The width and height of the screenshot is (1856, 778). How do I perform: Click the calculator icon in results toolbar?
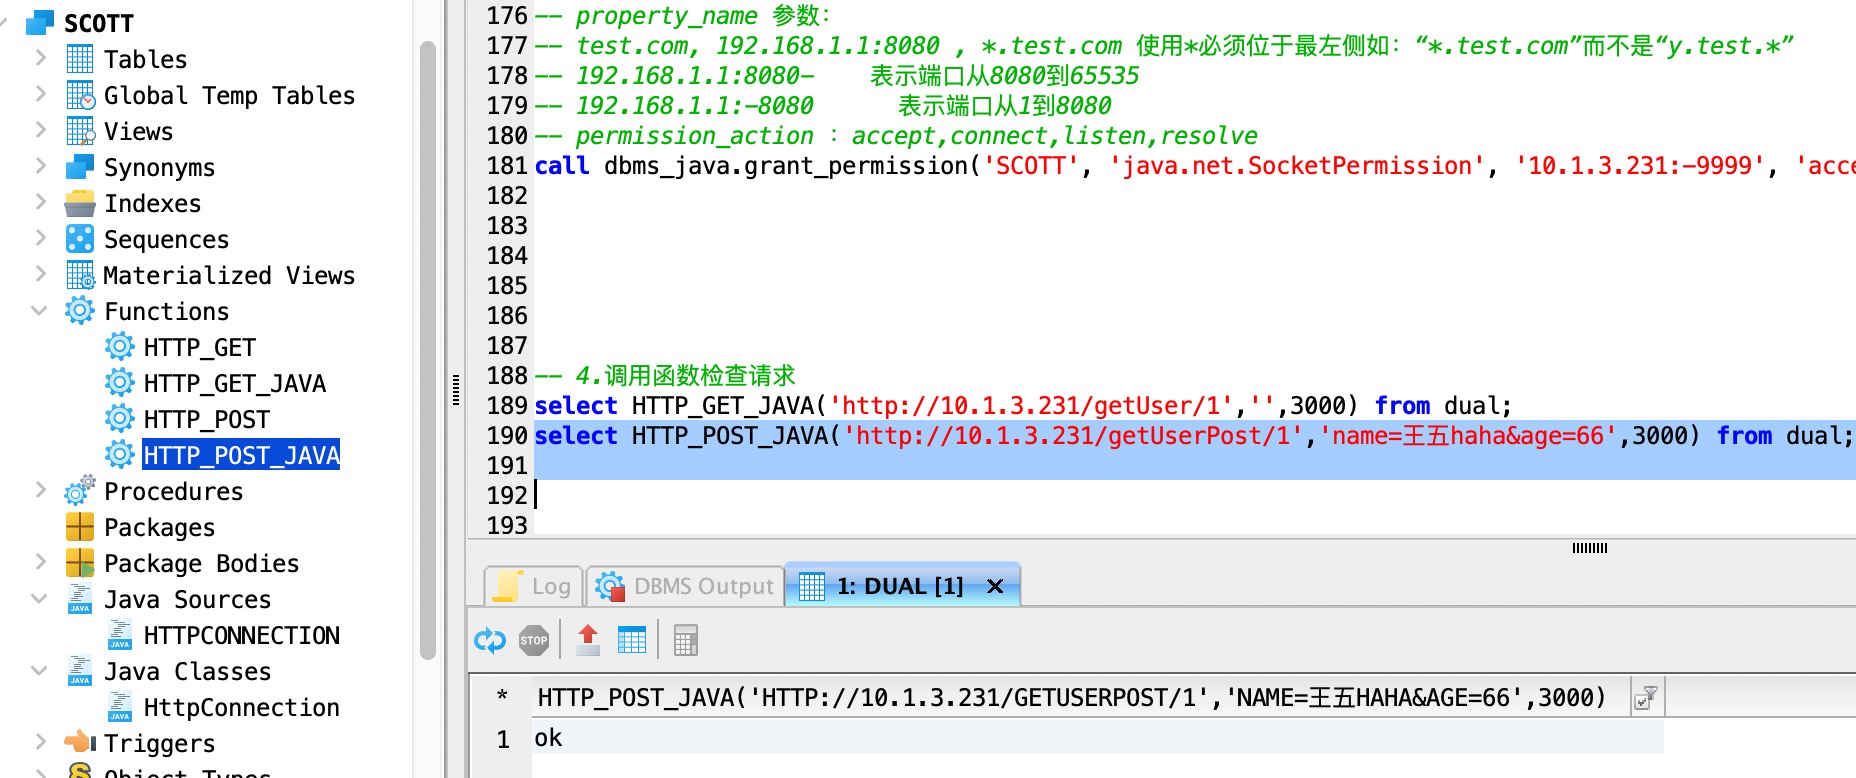[686, 640]
